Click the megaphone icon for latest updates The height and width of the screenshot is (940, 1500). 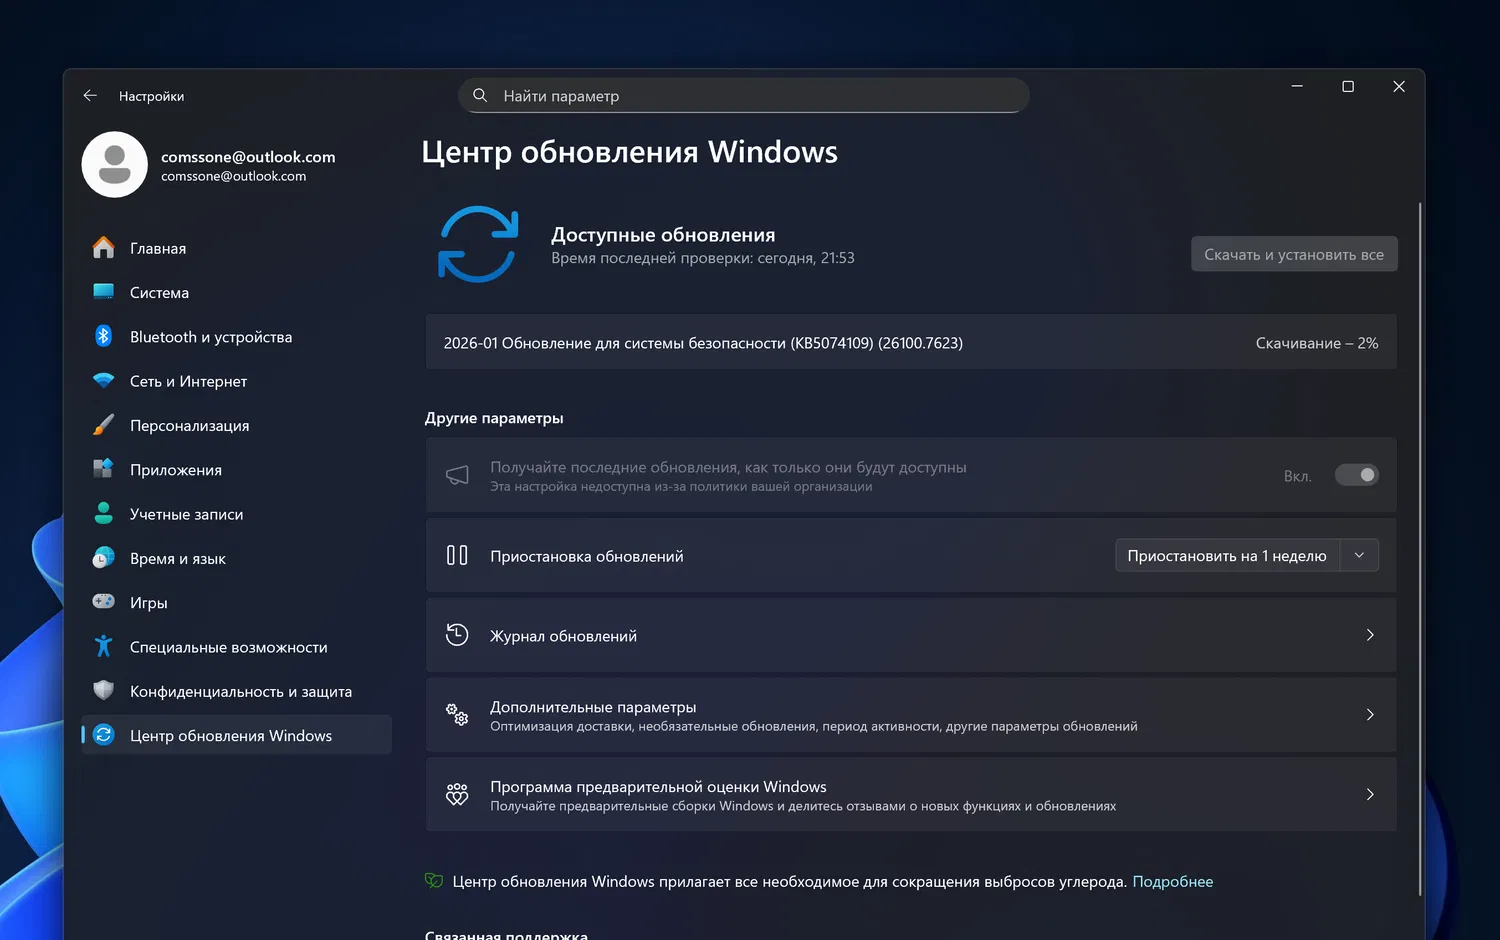(457, 475)
